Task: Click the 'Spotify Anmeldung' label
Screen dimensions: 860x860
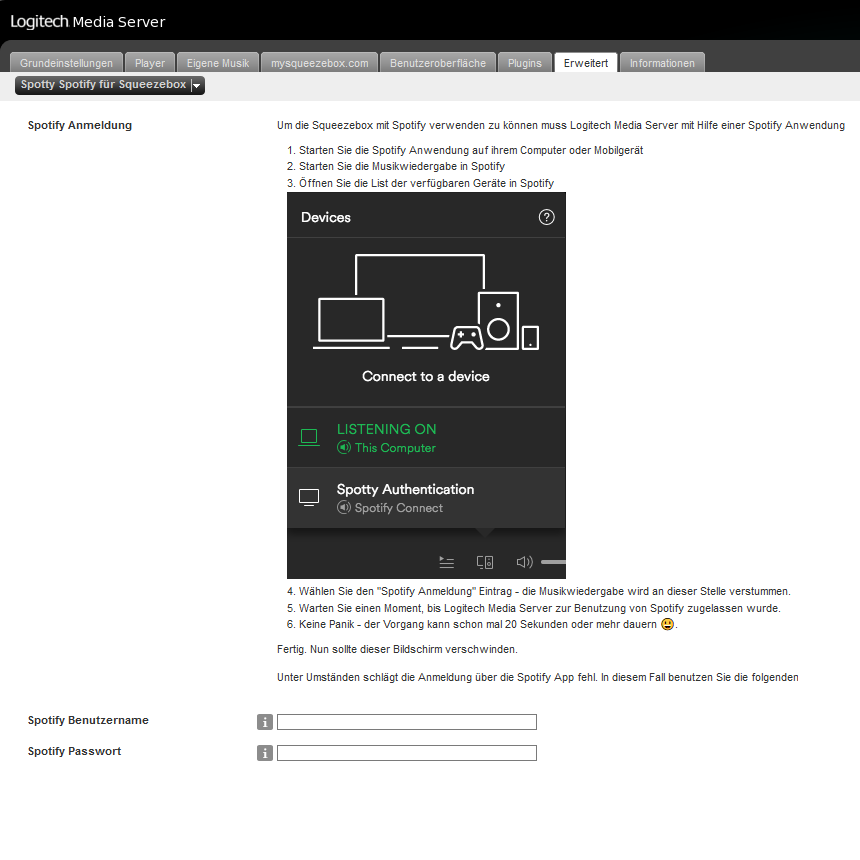Action: click(80, 125)
